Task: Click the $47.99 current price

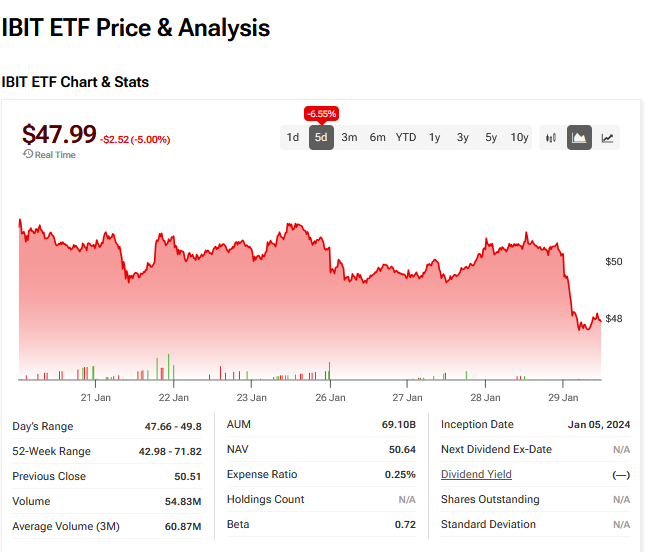Action: point(60,134)
